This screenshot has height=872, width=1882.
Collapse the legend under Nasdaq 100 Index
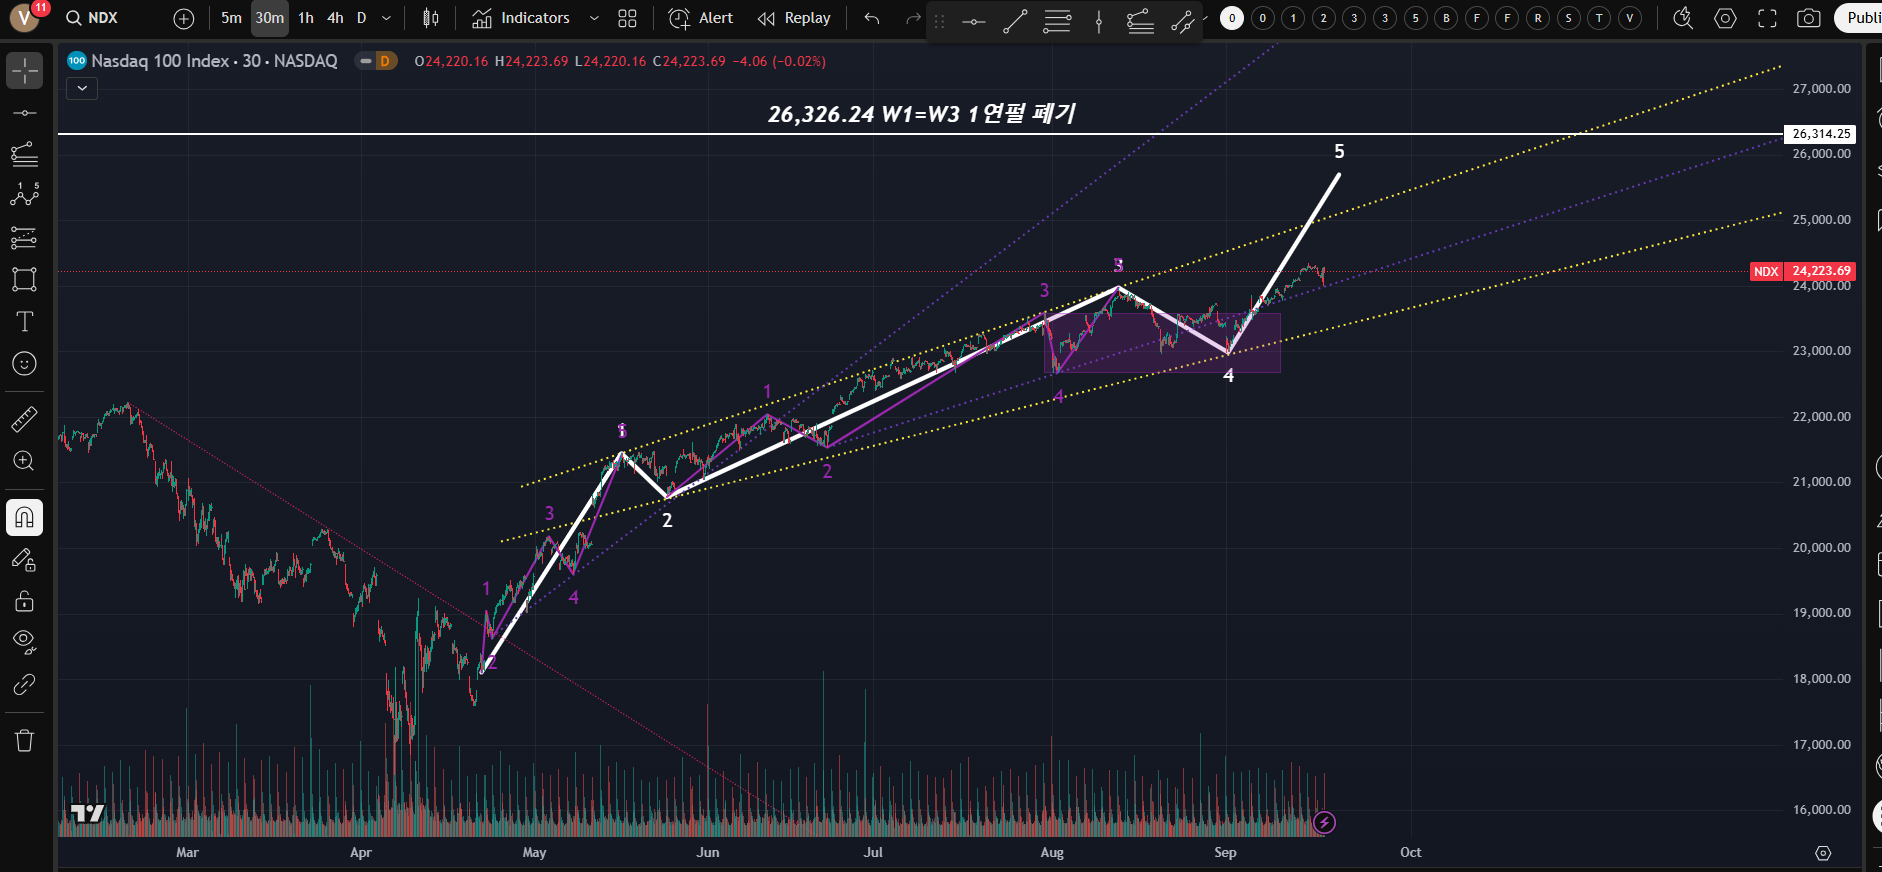point(82,88)
